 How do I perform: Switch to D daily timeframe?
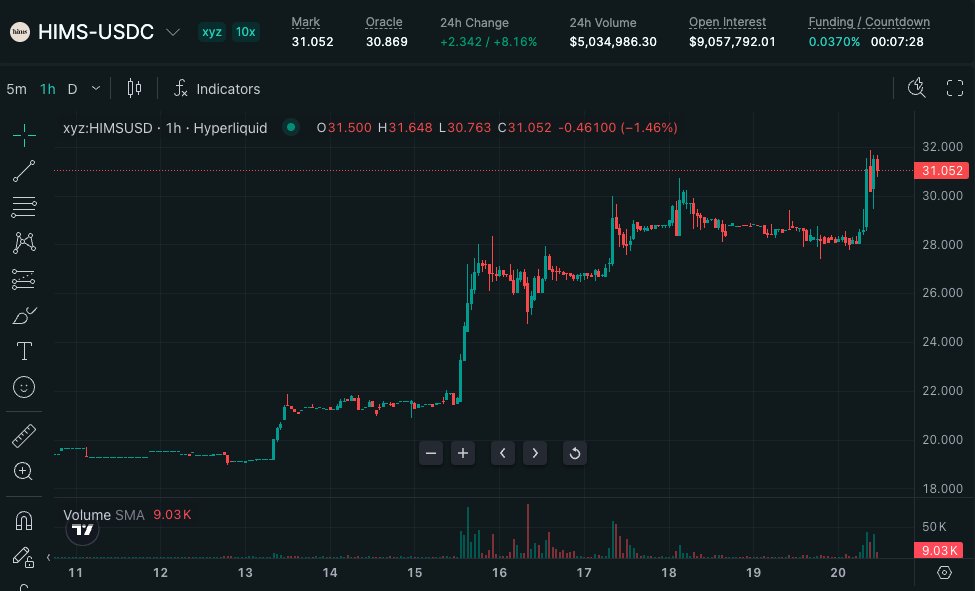pyautogui.click(x=72, y=89)
